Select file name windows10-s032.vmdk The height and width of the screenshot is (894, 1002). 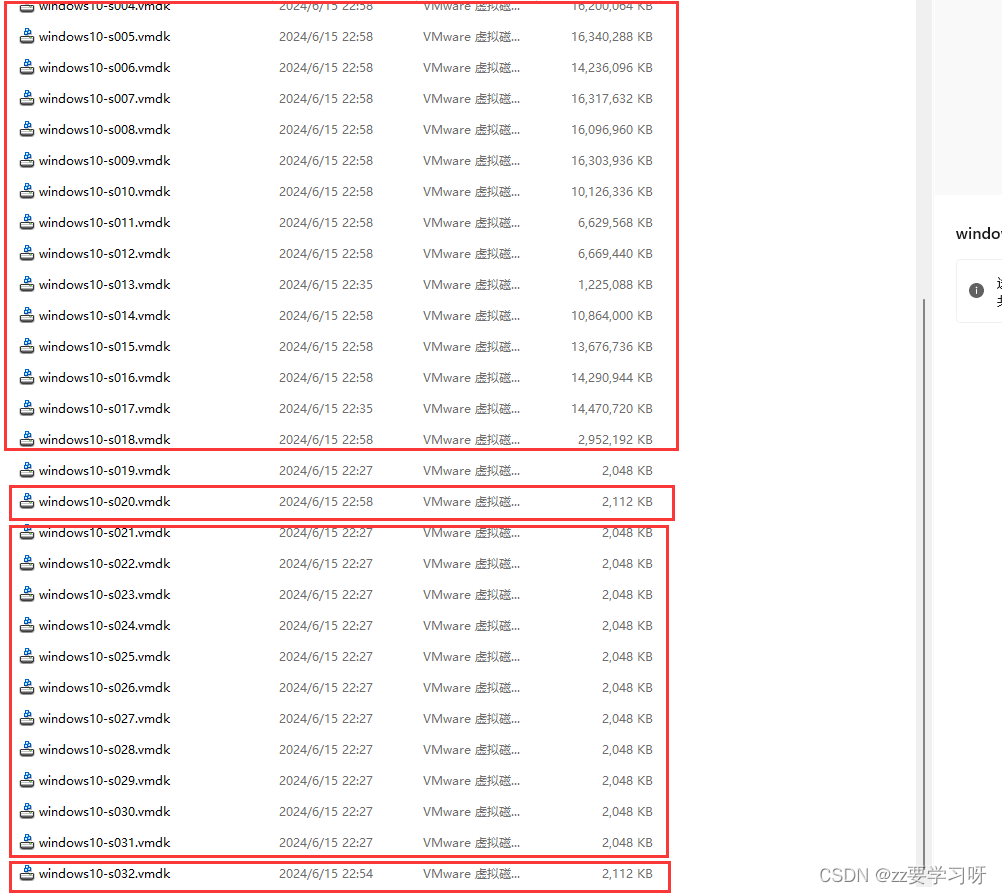(104, 874)
